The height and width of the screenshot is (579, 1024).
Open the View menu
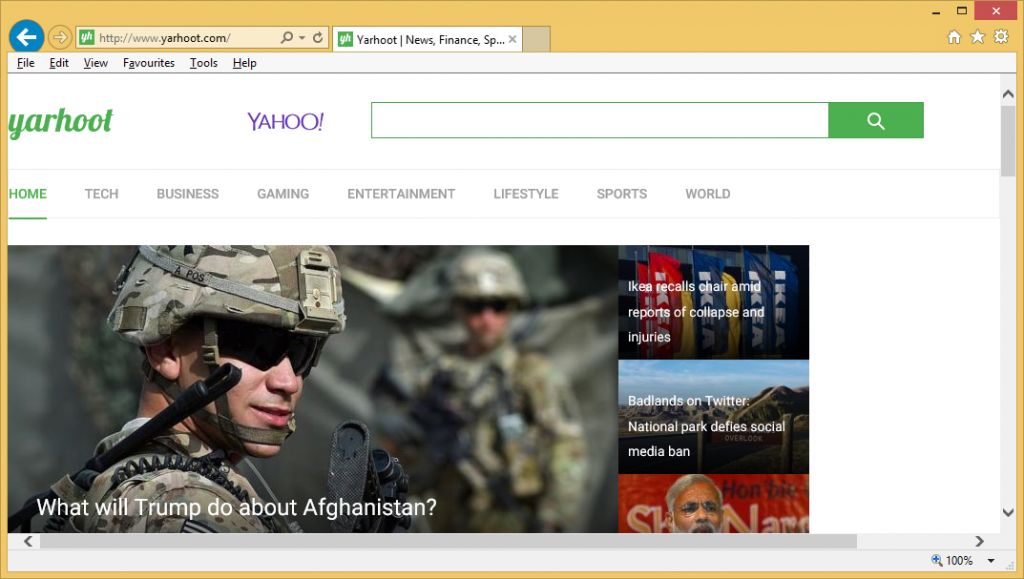click(x=95, y=63)
